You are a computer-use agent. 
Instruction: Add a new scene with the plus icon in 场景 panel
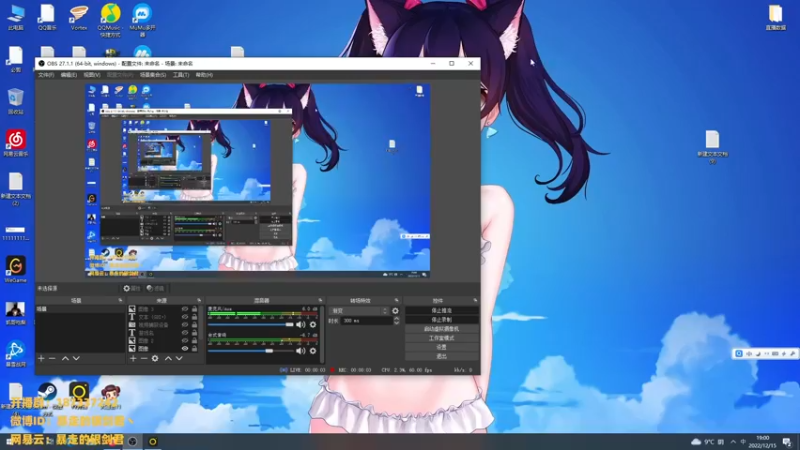click(41, 358)
